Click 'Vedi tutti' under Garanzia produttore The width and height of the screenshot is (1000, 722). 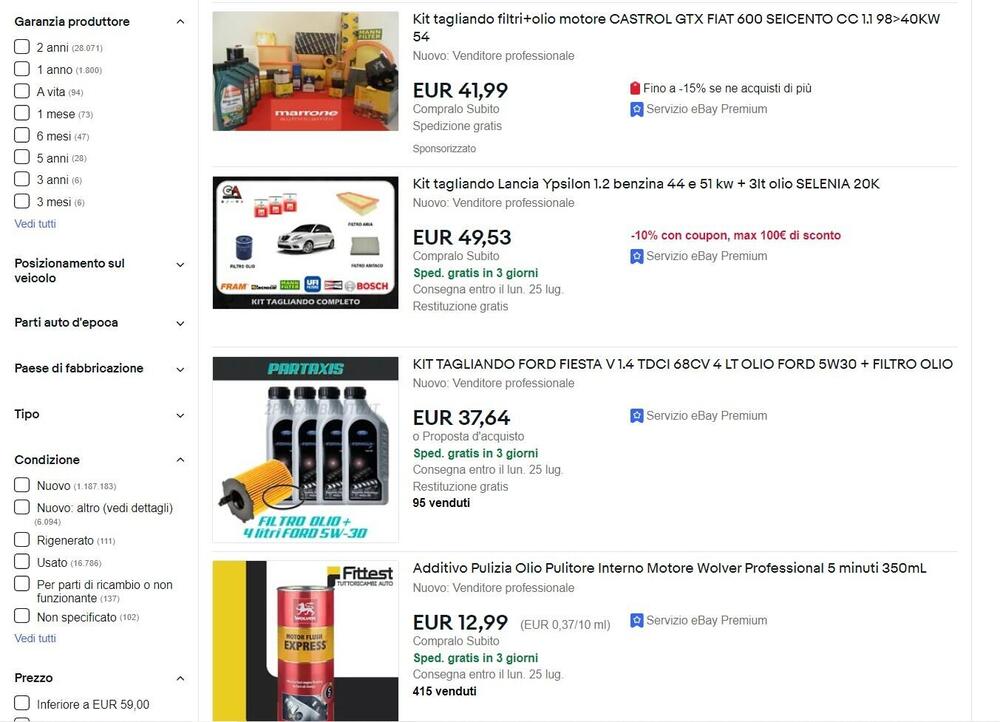(x=35, y=224)
